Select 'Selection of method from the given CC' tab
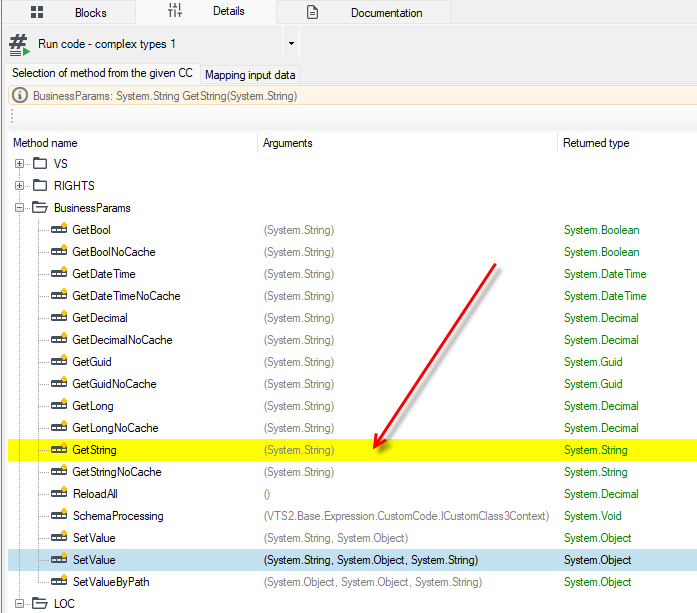Viewport: 697px width, 613px height. coord(102,73)
